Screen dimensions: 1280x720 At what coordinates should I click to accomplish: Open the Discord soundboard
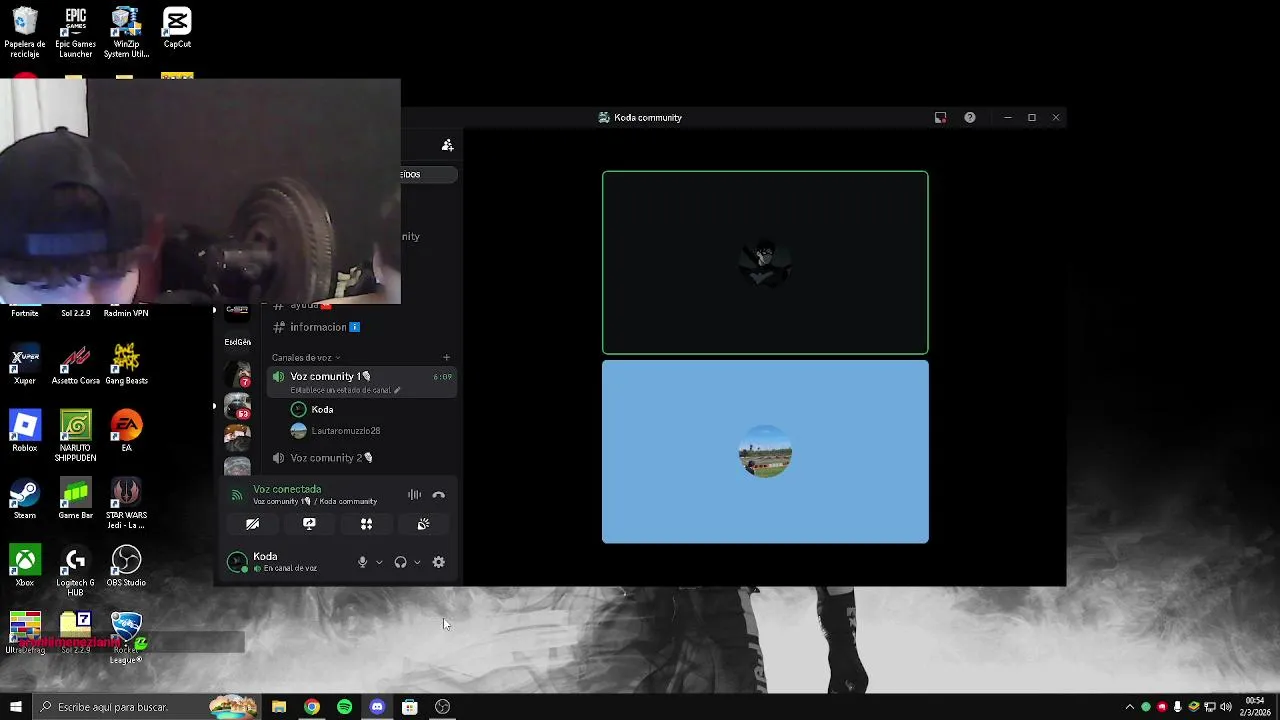pyautogui.click(x=423, y=524)
